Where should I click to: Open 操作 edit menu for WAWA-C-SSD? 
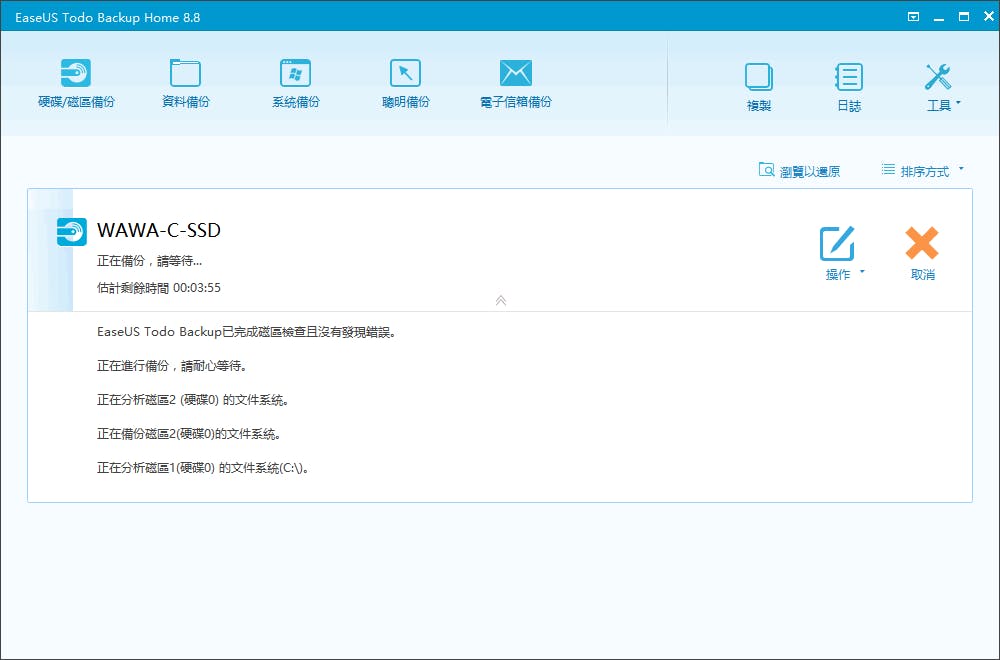(841, 253)
